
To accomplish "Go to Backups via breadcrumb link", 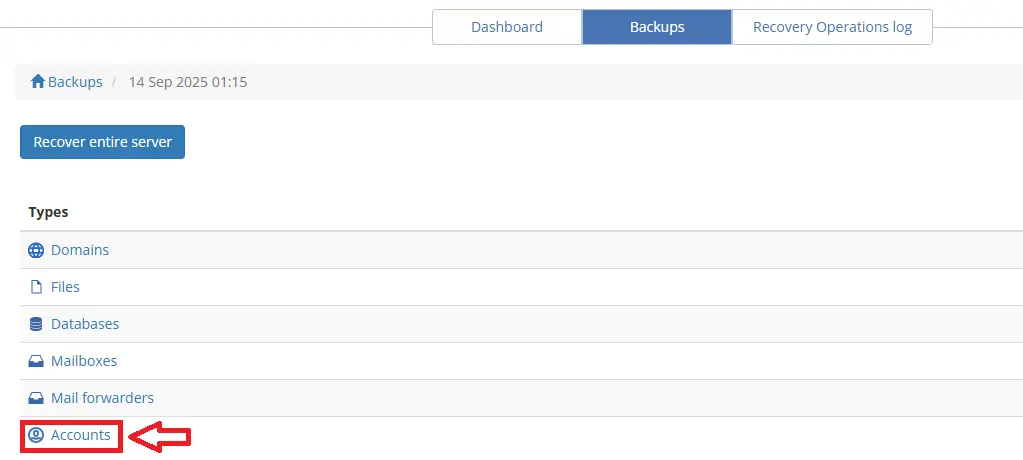I will (75, 82).
